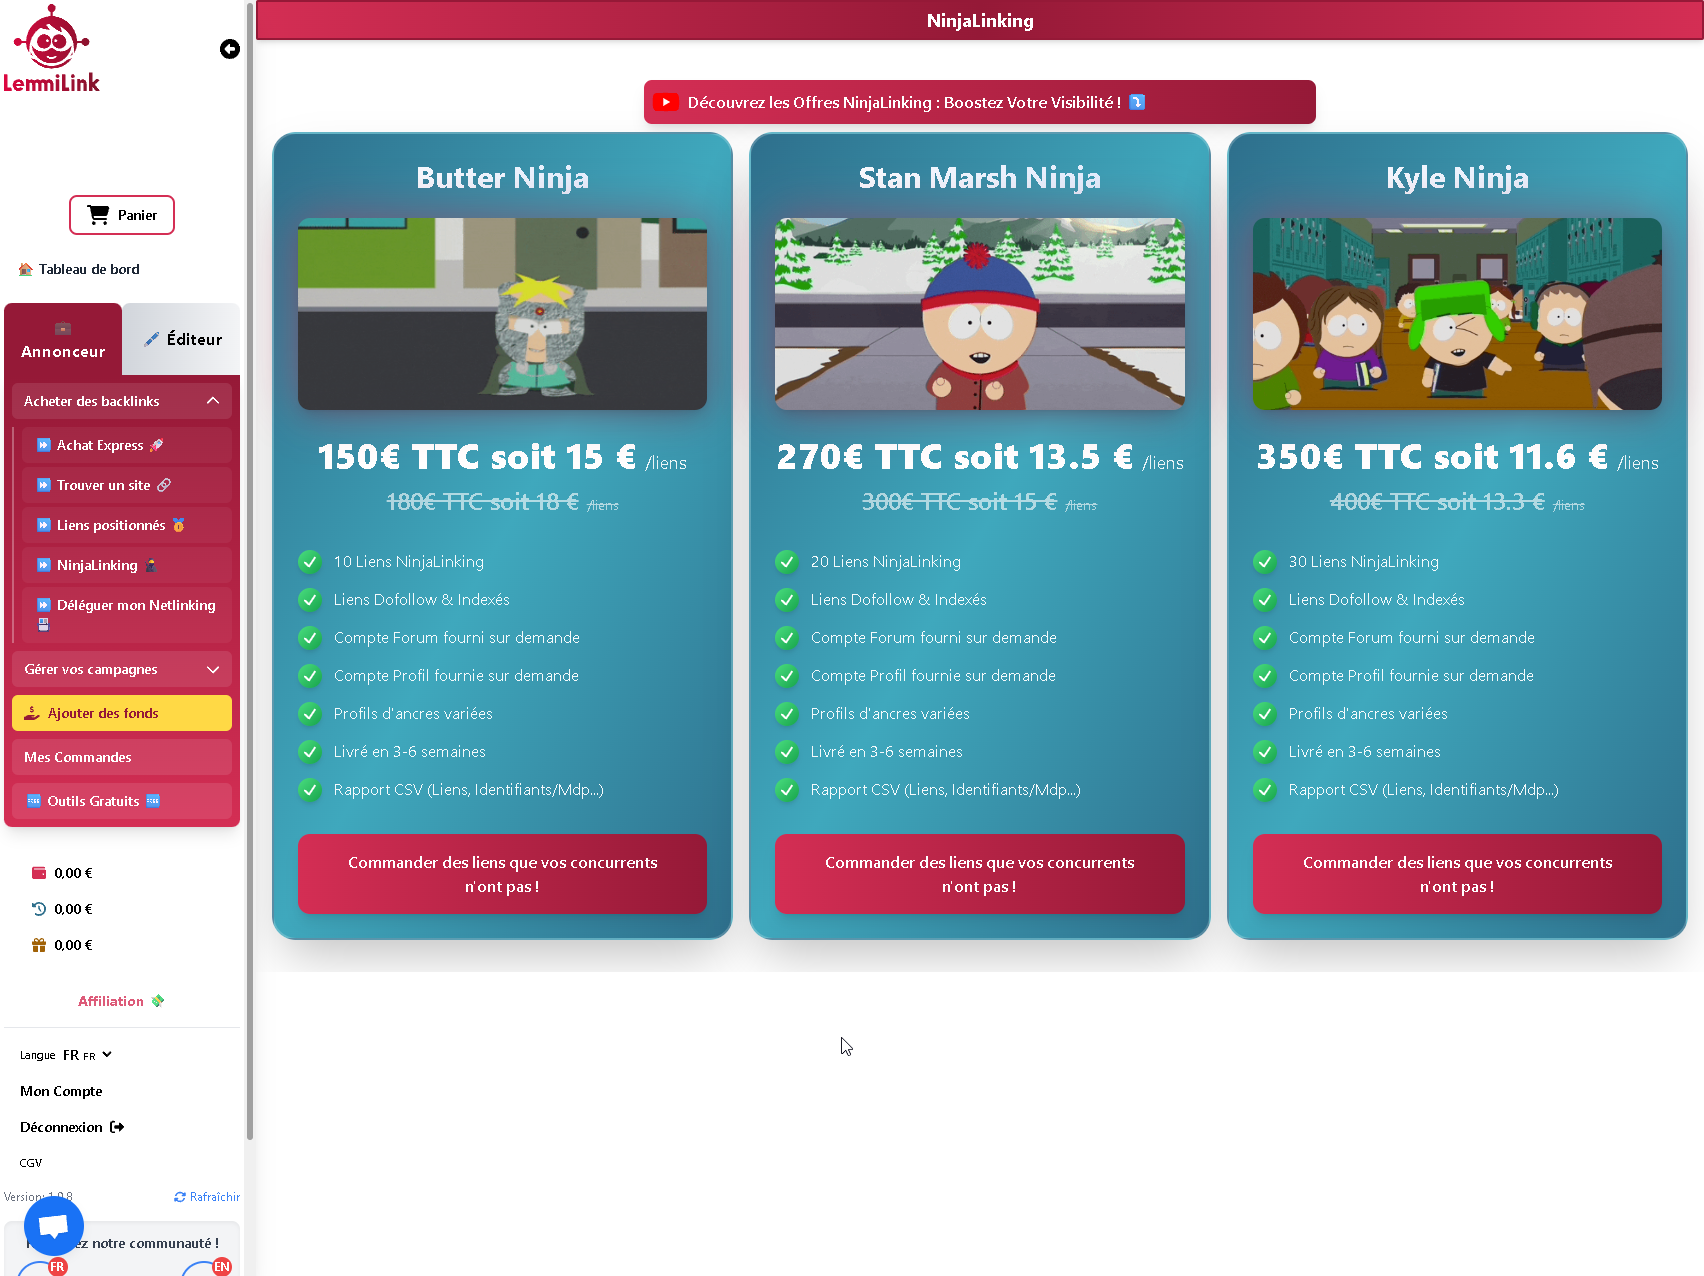1704x1276 pixels.
Task: Click the Panier shopping cart icon
Action: click(98, 215)
